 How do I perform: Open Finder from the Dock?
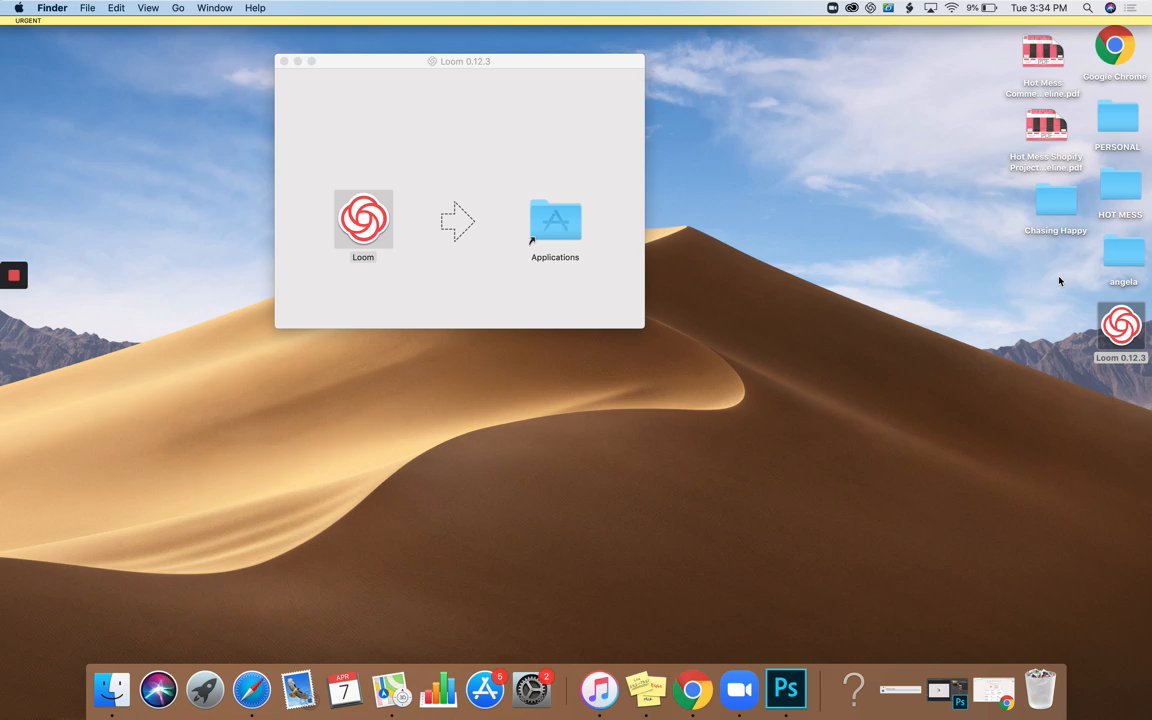pyautogui.click(x=112, y=690)
